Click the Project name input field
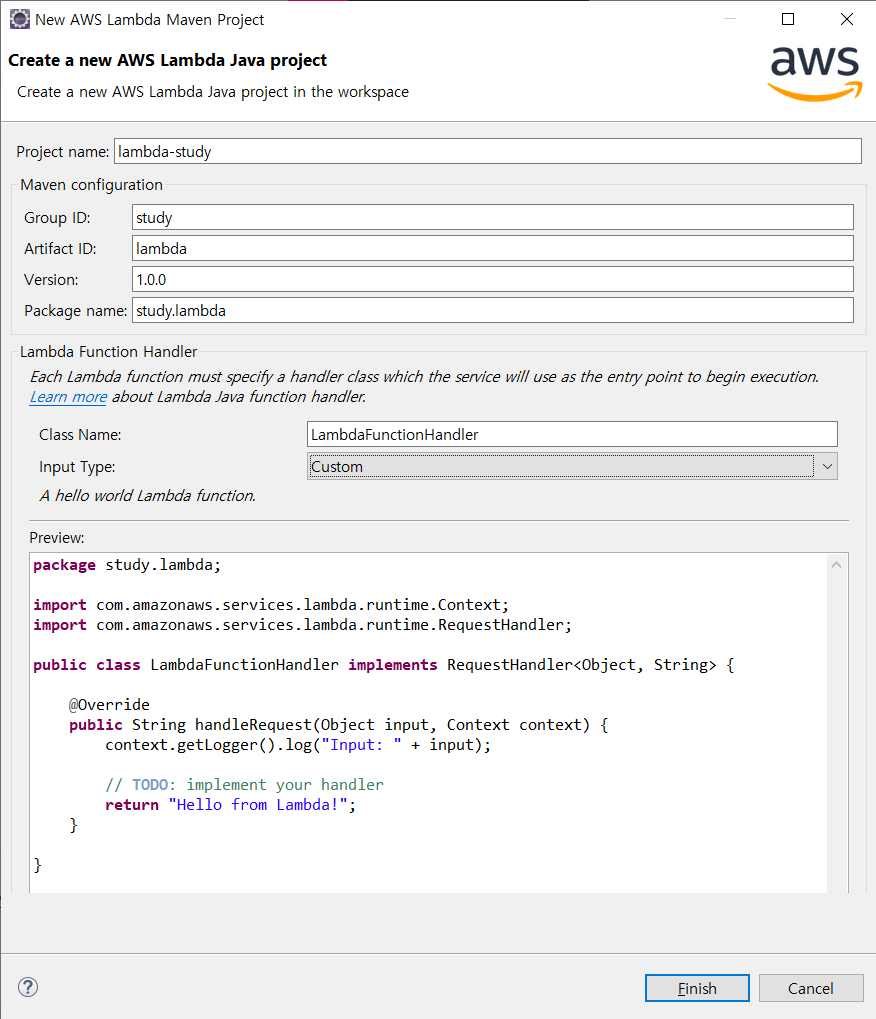This screenshot has height=1019, width=876. coord(487,151)
